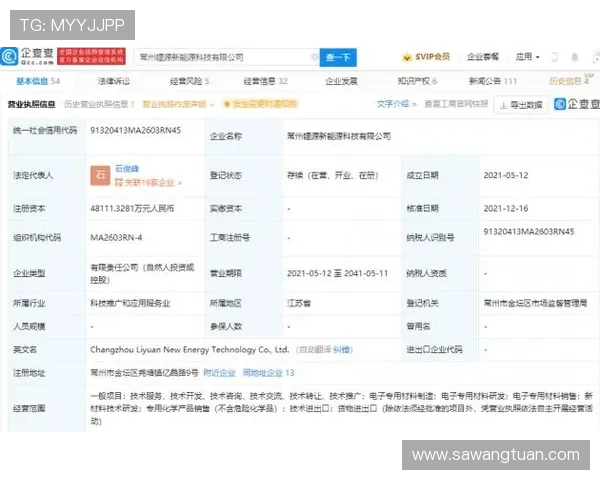Click the red official record banner beside logo
600x480 pixels.
pyautogui.click(x=91, y=56)
